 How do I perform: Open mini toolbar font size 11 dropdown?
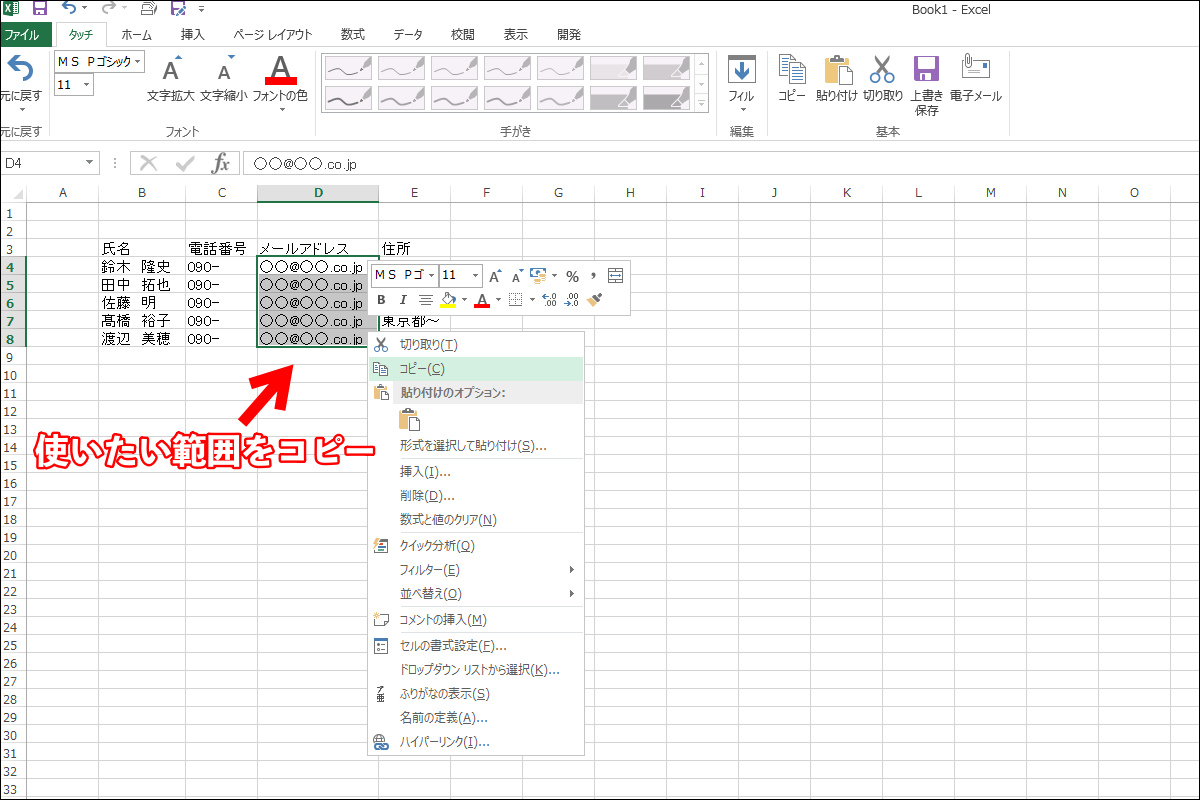point(475,275)
